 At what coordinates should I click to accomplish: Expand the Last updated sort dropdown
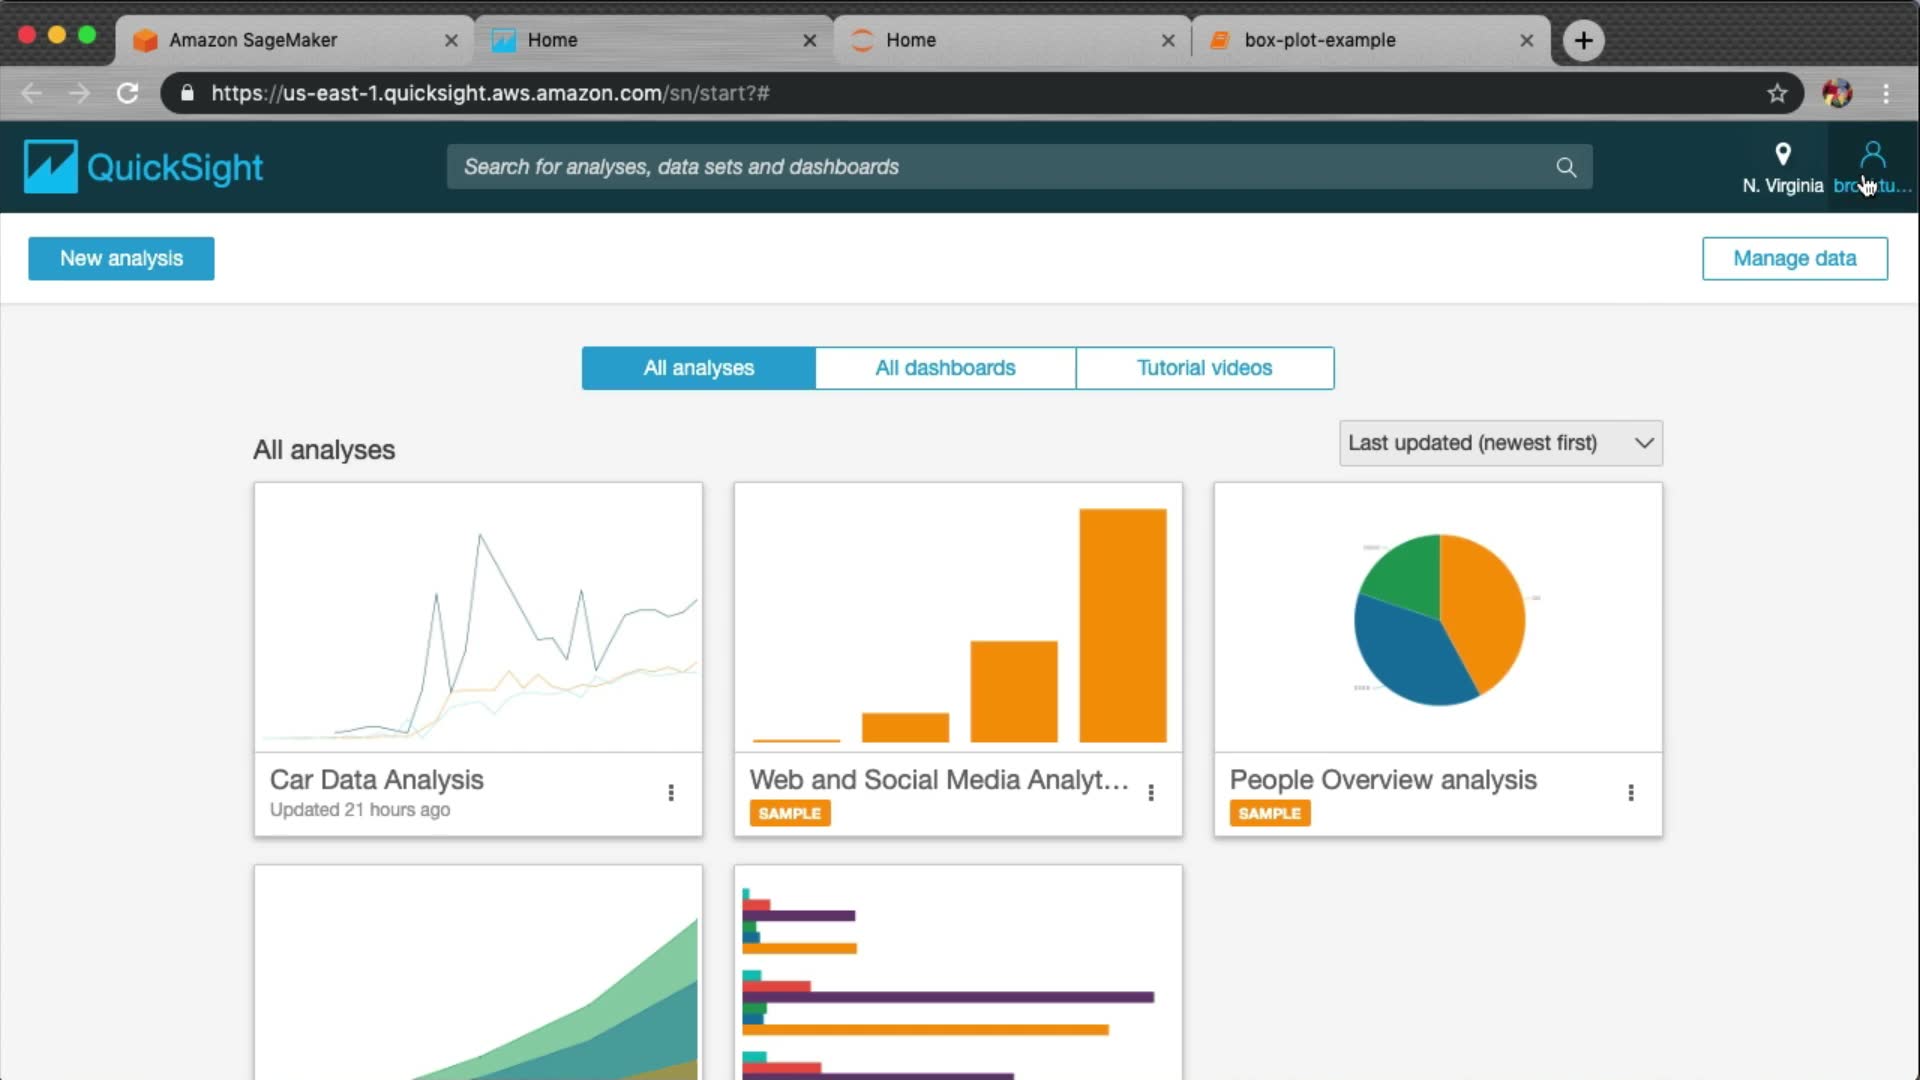tap(1500, 443)
